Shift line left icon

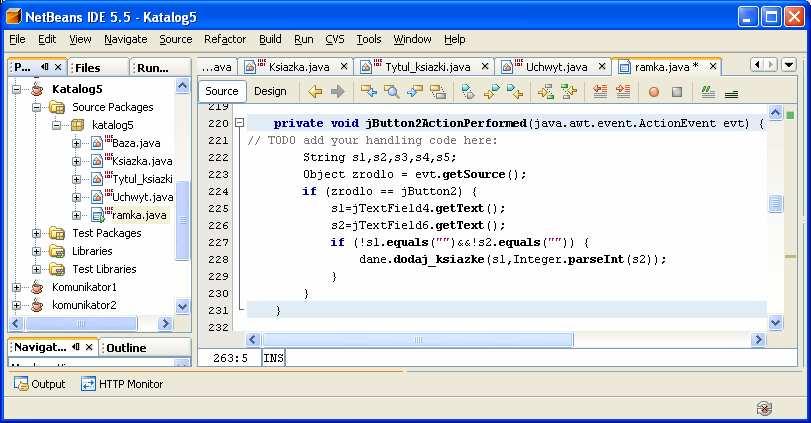pyautogui.click(x=600, y=92)
